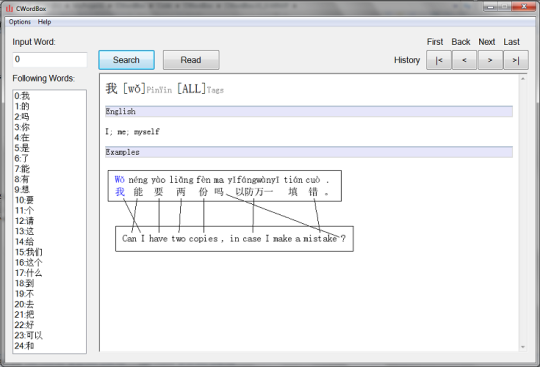Select word '5:是' in the list
The image size is (540, 367).
click(22, 148)
